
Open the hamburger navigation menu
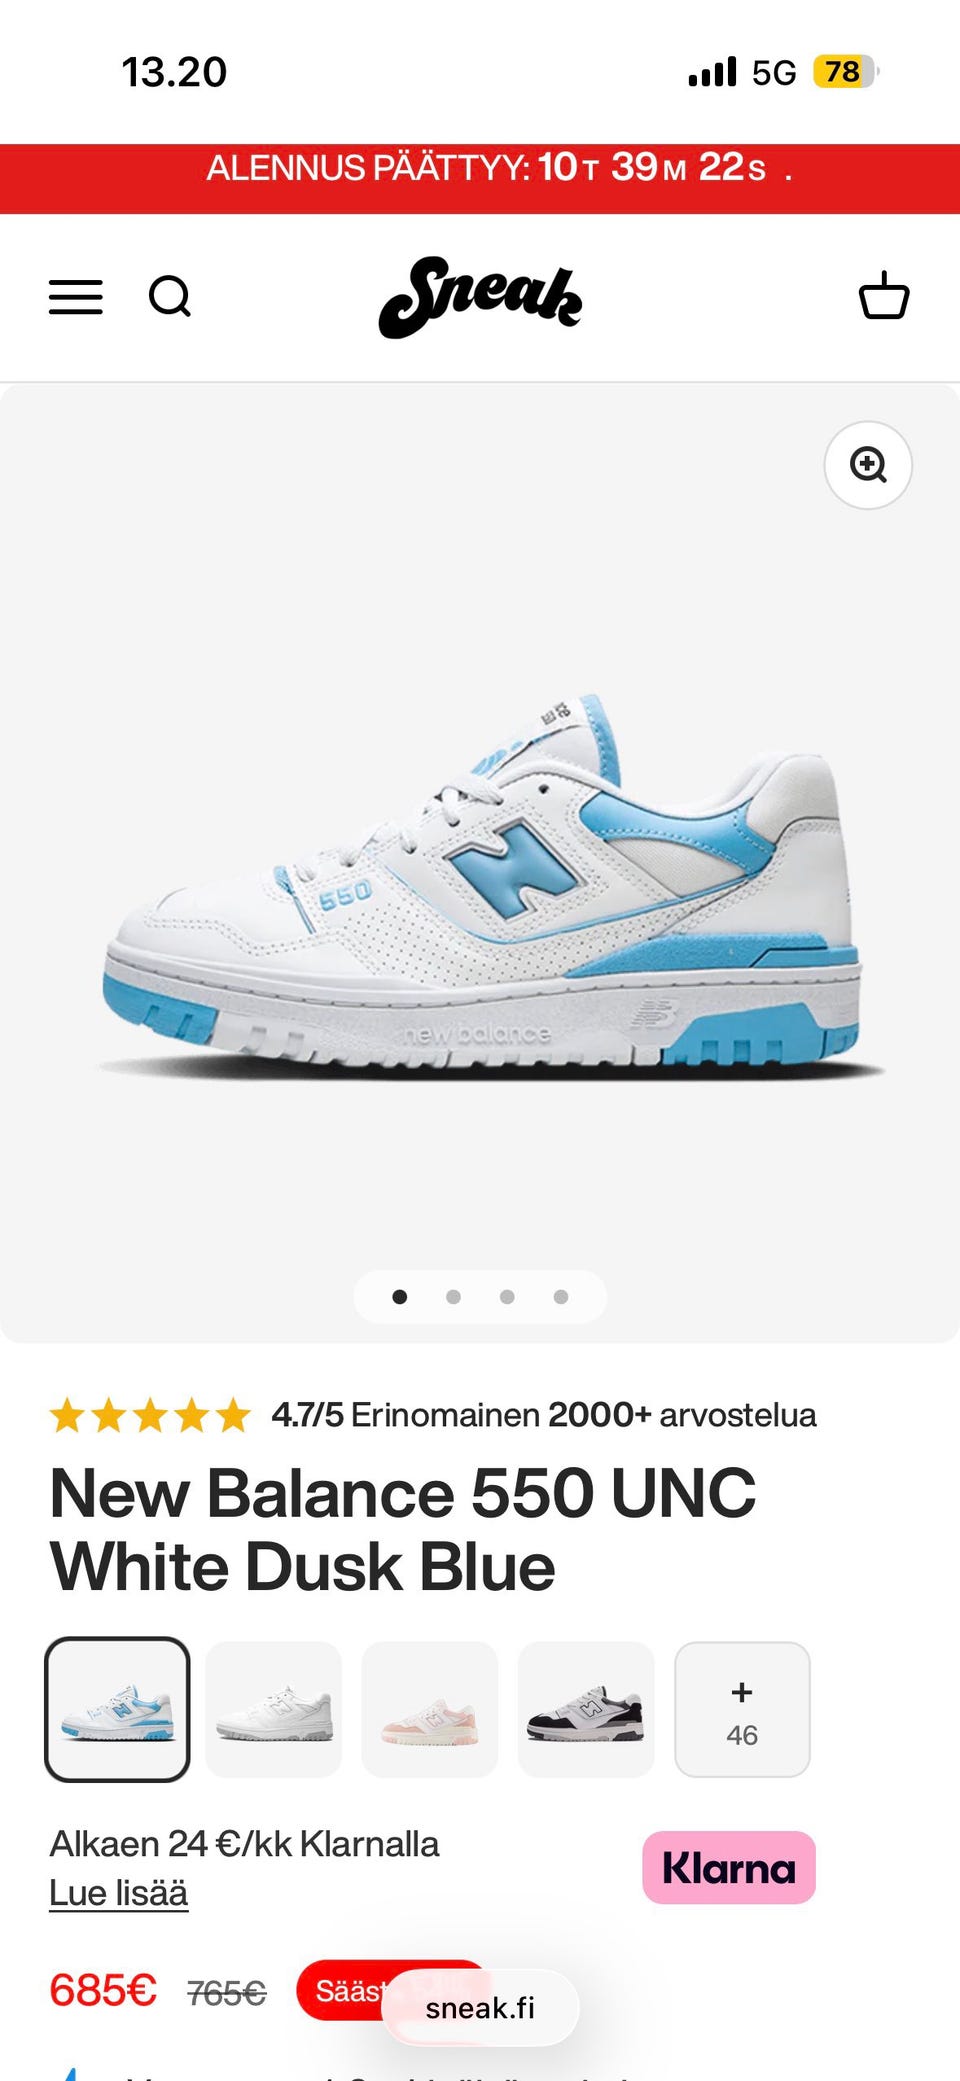click(76, 297)
